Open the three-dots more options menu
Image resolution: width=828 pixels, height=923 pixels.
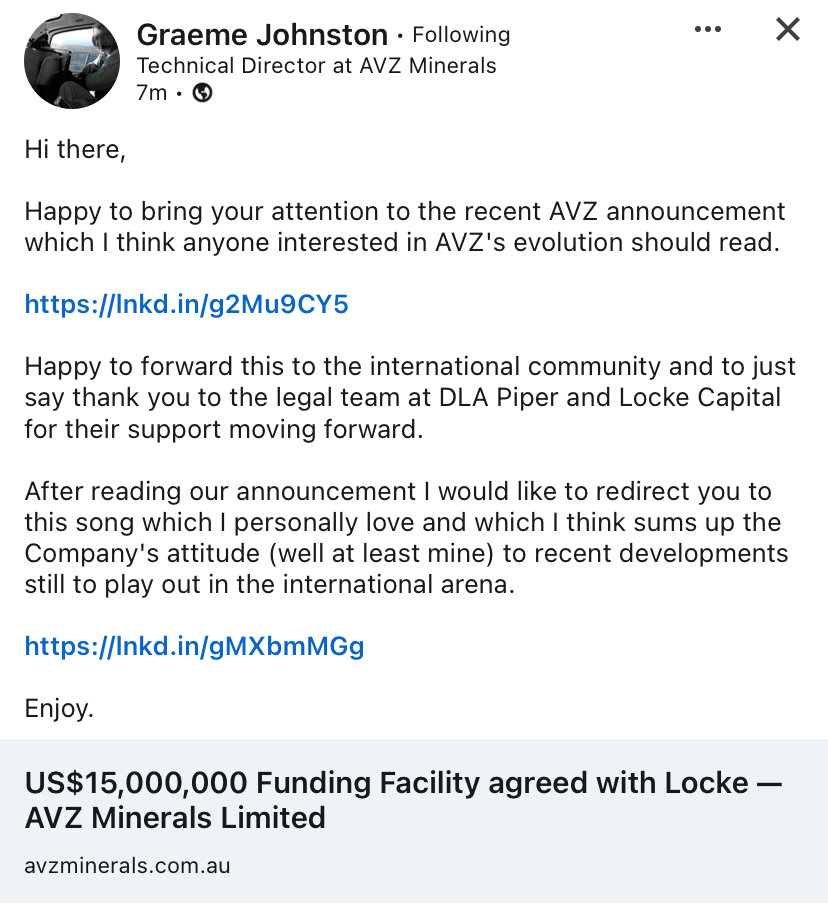click(x=707, y=30)
